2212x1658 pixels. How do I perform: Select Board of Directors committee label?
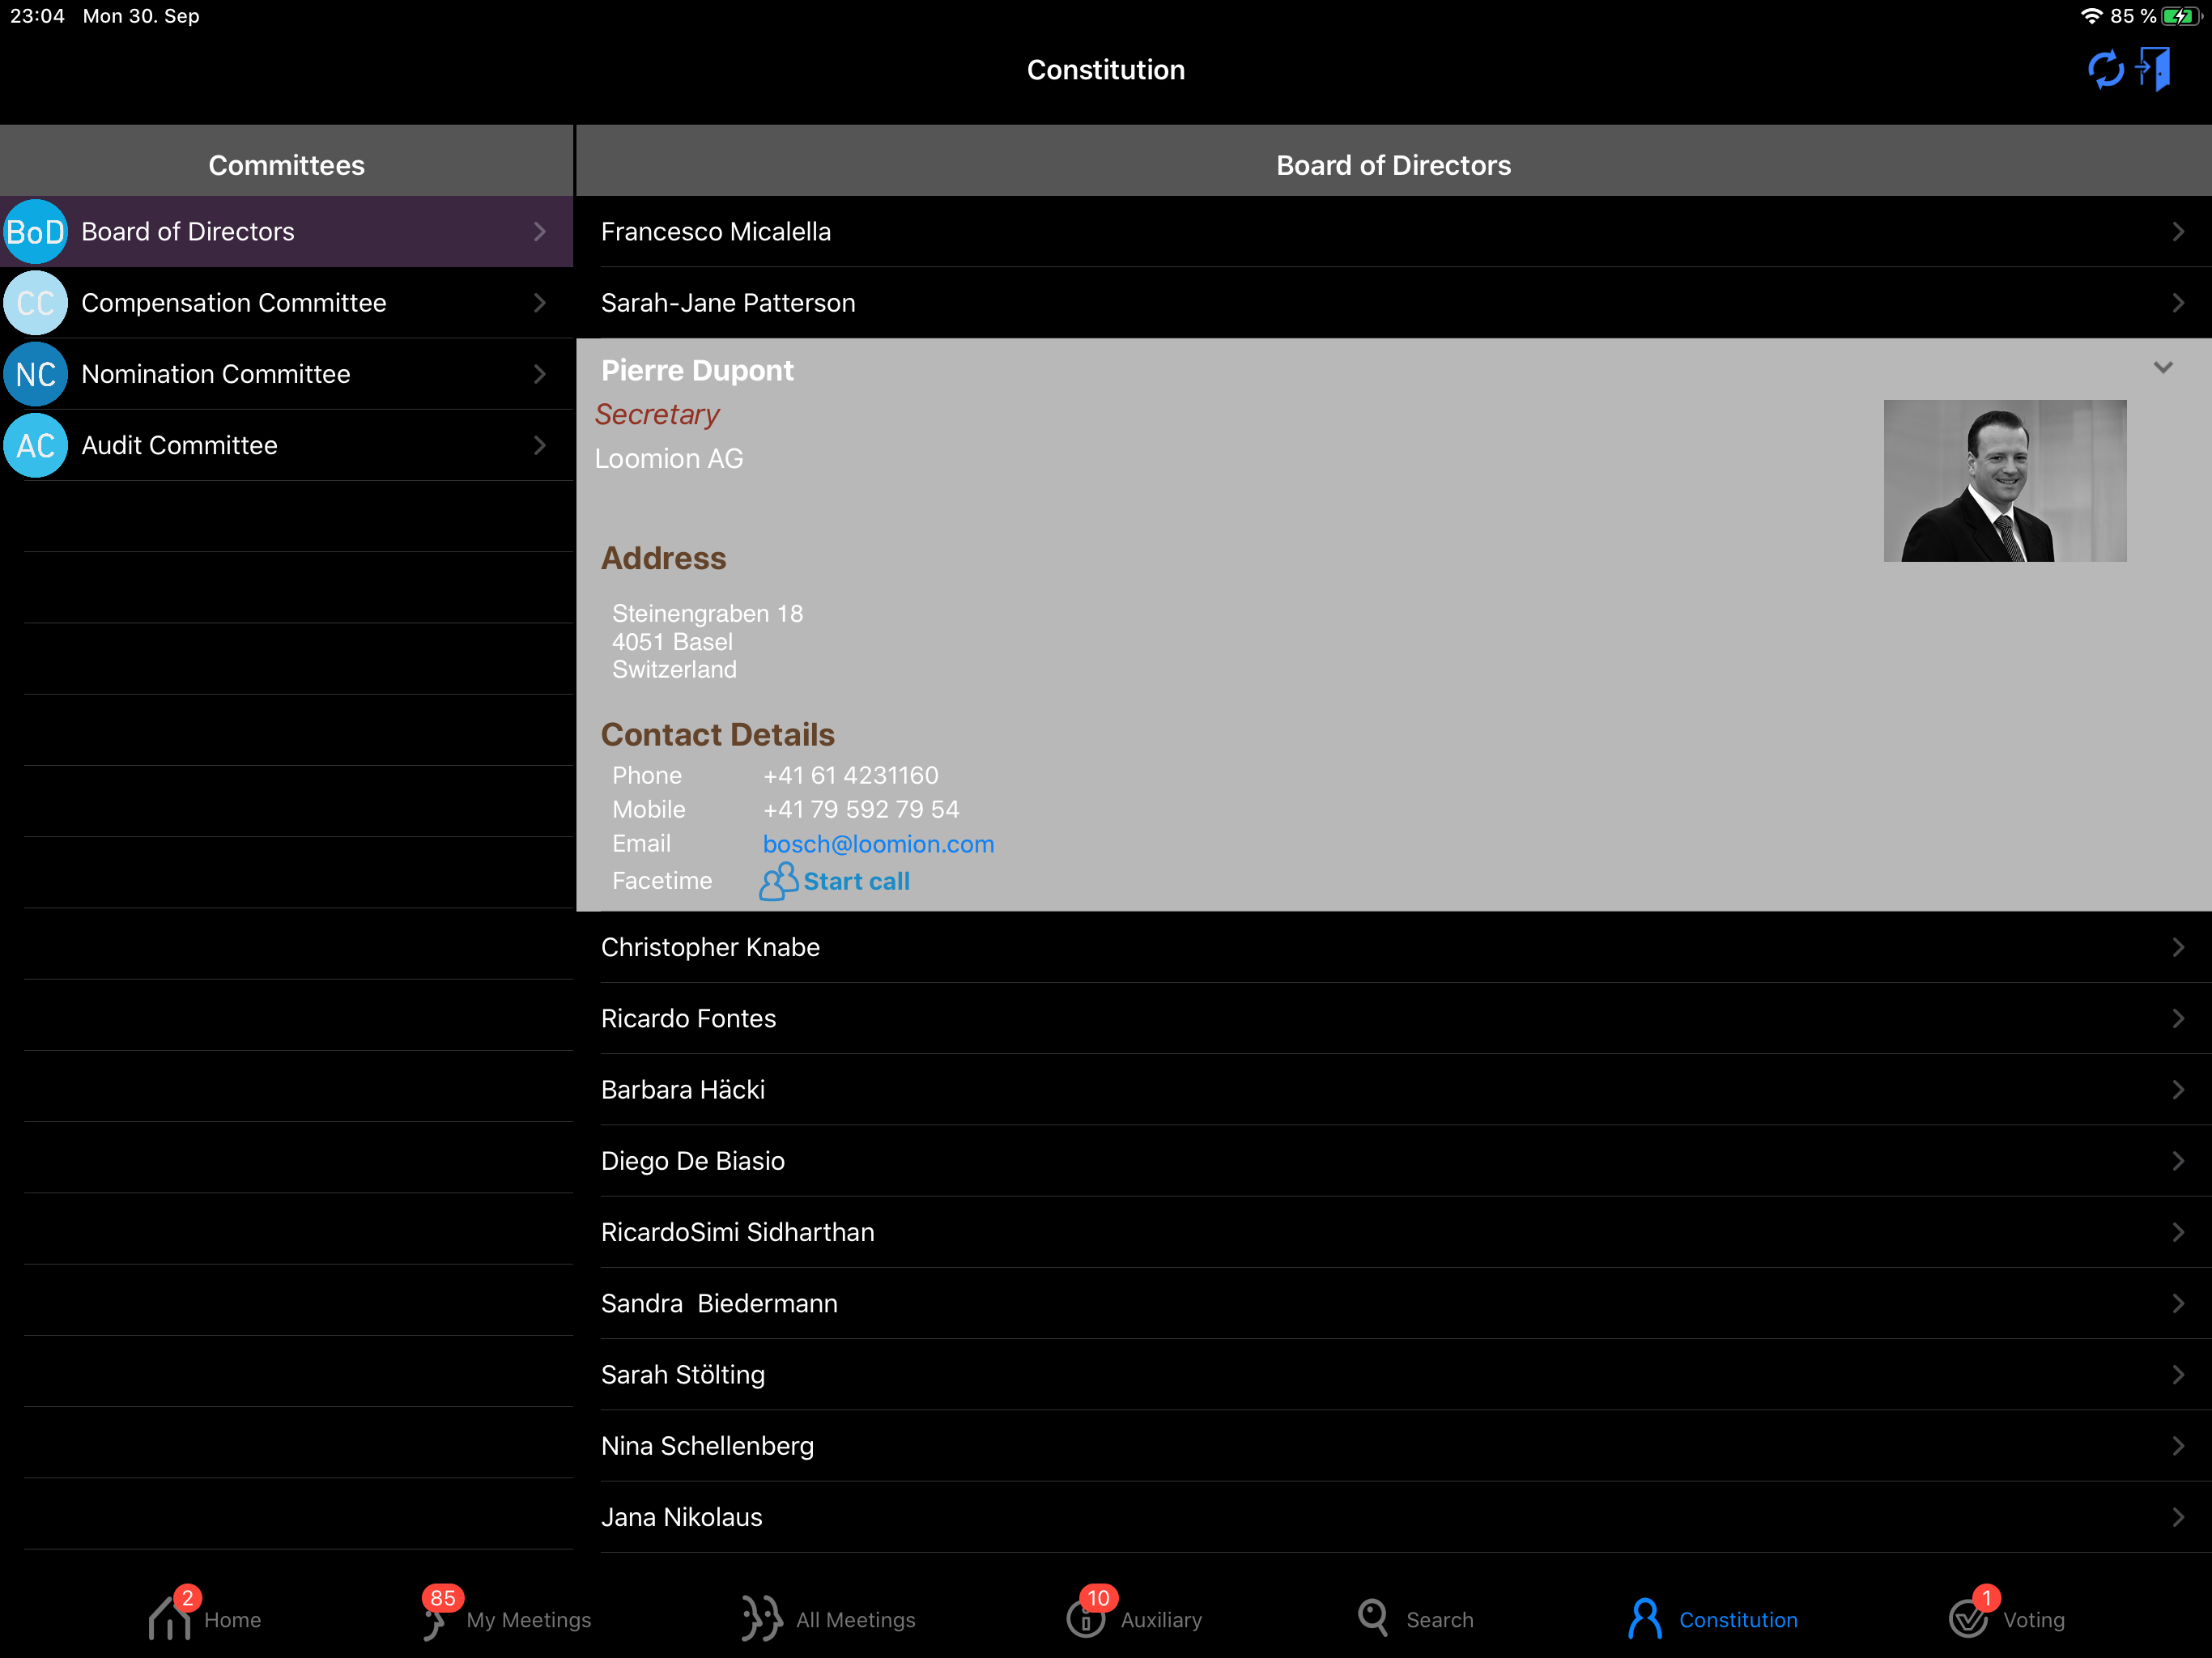coord(188,232)
